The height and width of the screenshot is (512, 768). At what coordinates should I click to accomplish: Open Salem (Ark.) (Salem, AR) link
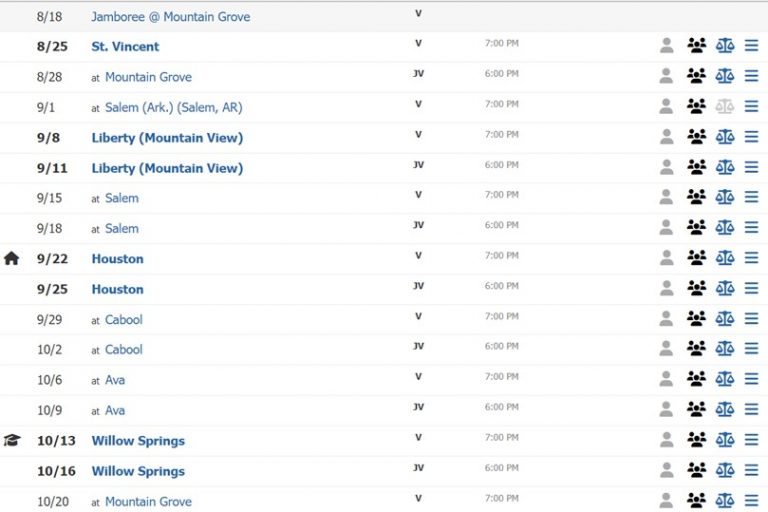pyautogui.click(x=173, y=107)
